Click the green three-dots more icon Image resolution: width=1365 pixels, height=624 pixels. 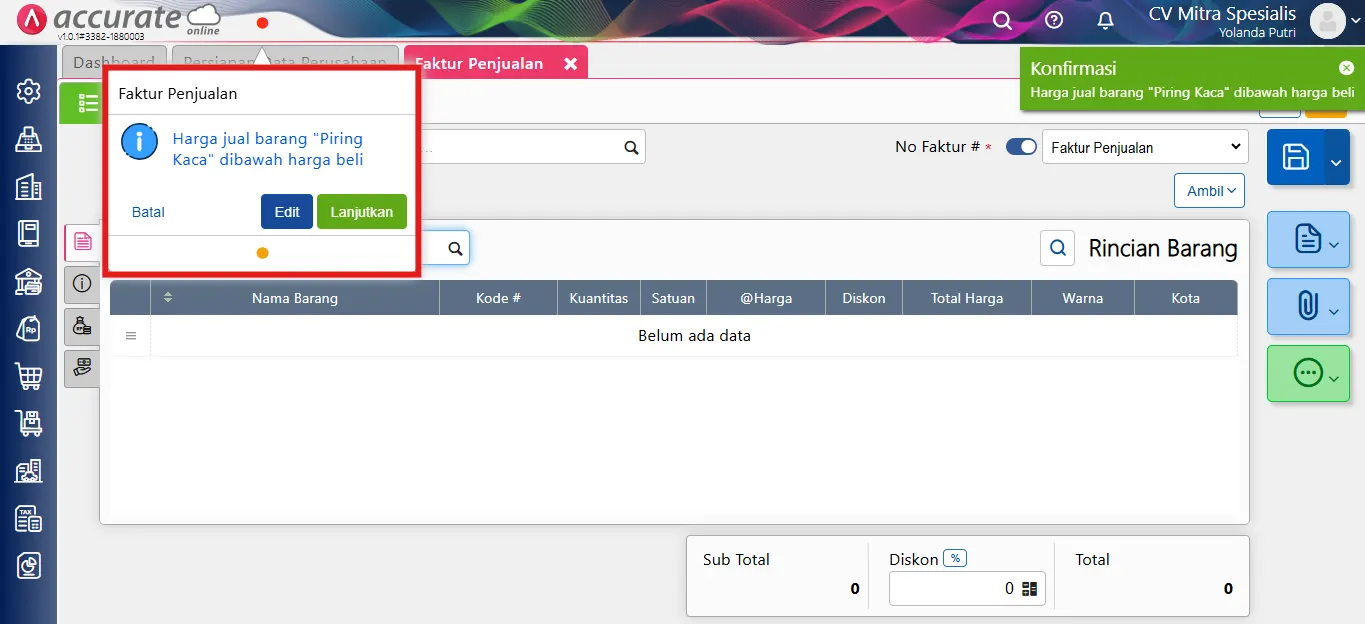1307,373
